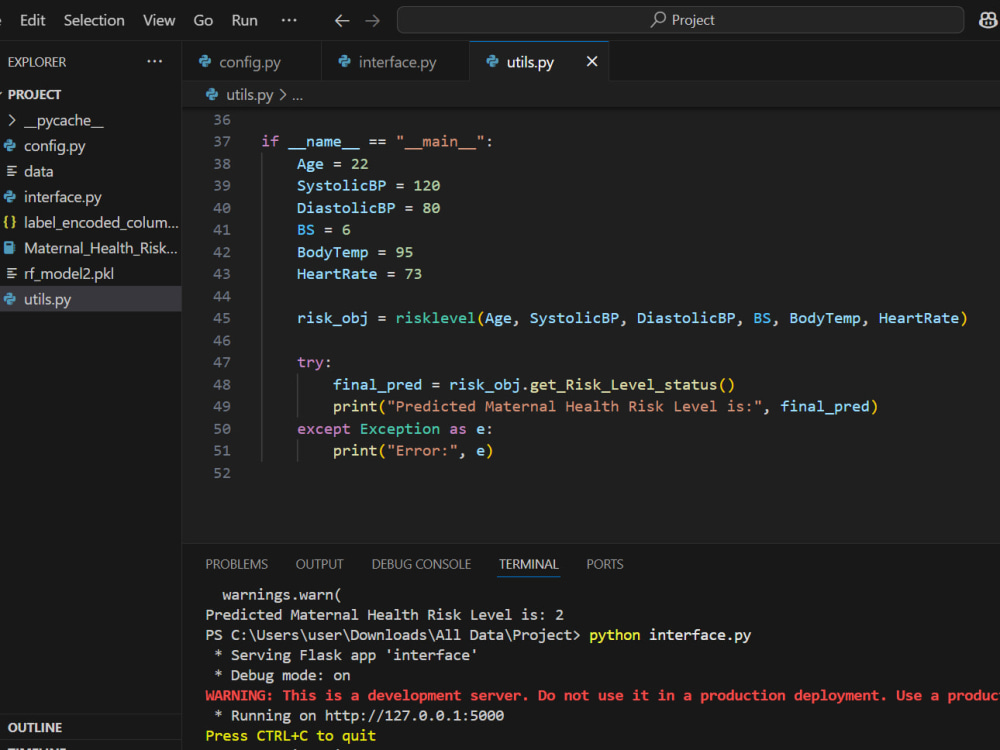Click Python icon on interface.py tab
1000x750 pixels.
click(344, 61)
